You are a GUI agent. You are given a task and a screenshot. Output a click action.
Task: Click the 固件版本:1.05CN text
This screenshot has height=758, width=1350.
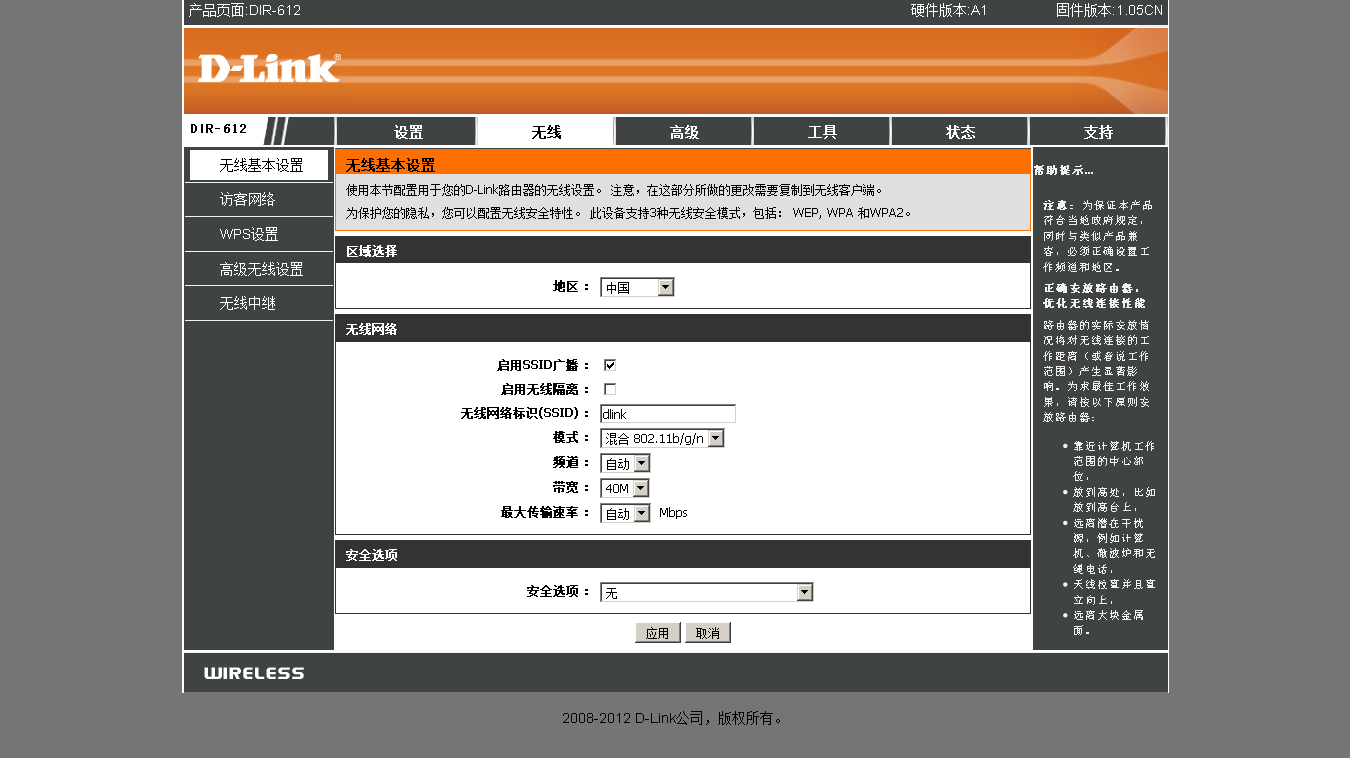click(1110, 11)
